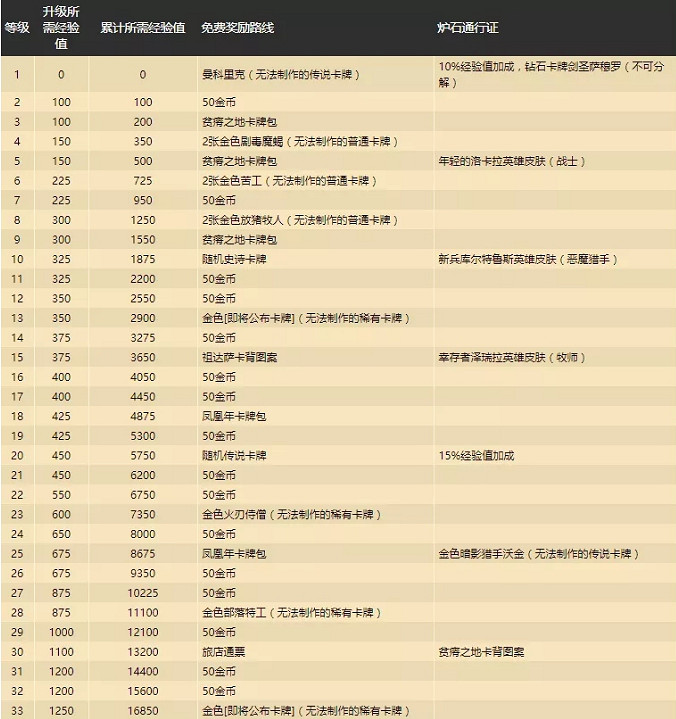Click cumulative experience value 13200
Image resolution: width=676 pixels, height=719 pixels.
click(x=143, y=652)
